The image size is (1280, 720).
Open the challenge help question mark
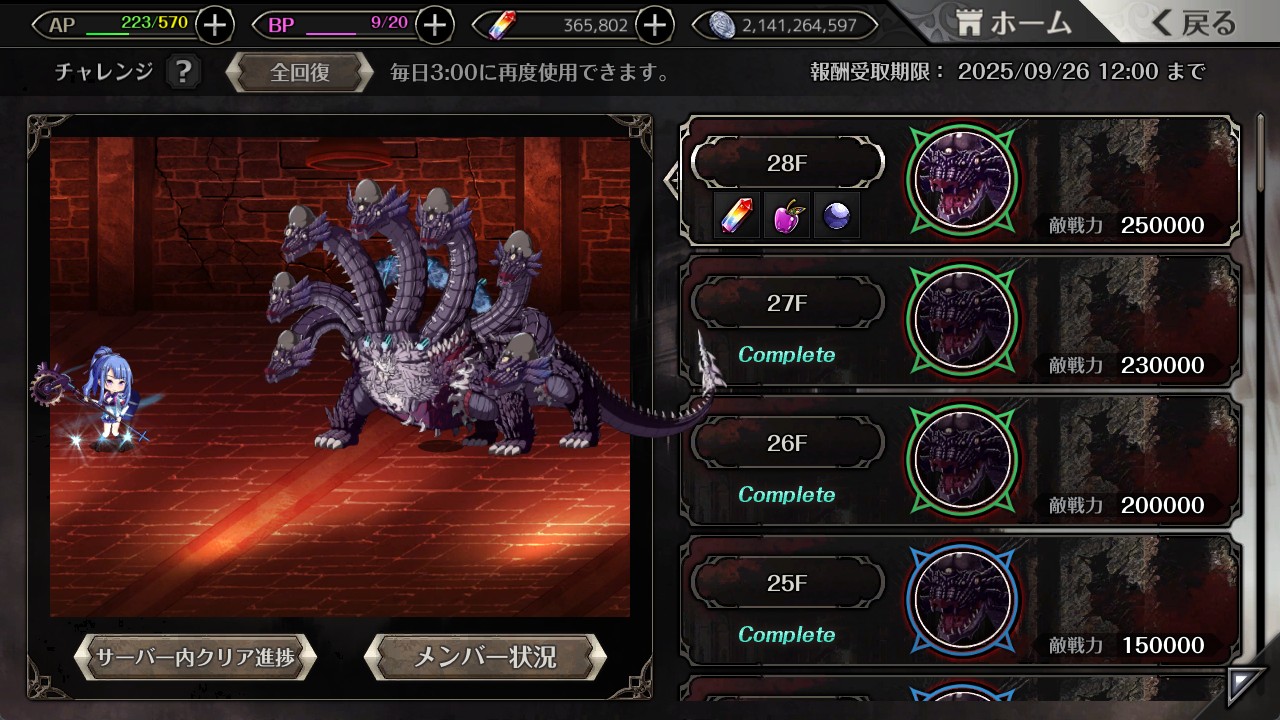(x=182, y=72)
